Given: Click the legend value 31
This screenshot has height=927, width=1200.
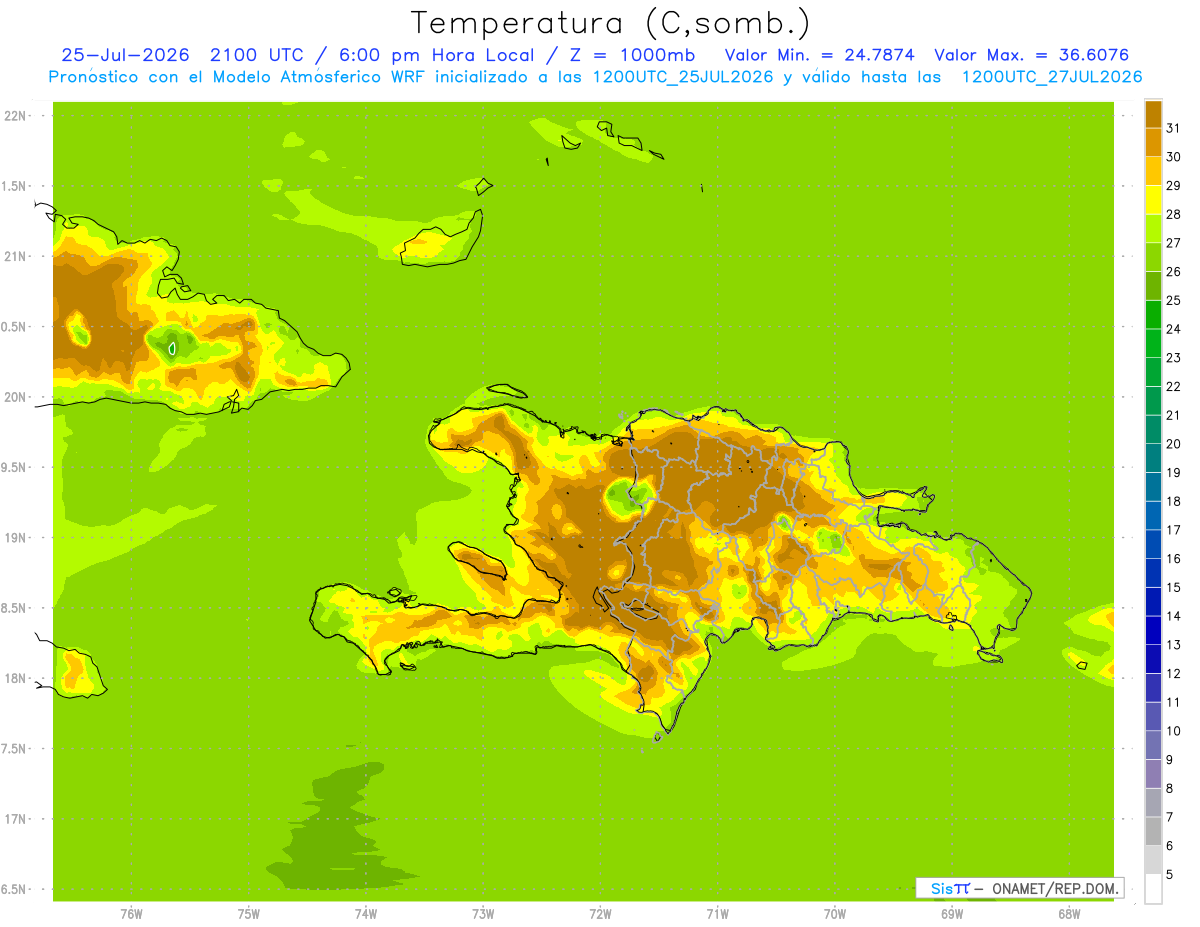Looking at the screenshot, I should pyautogui.click(x=1173, y=128).
